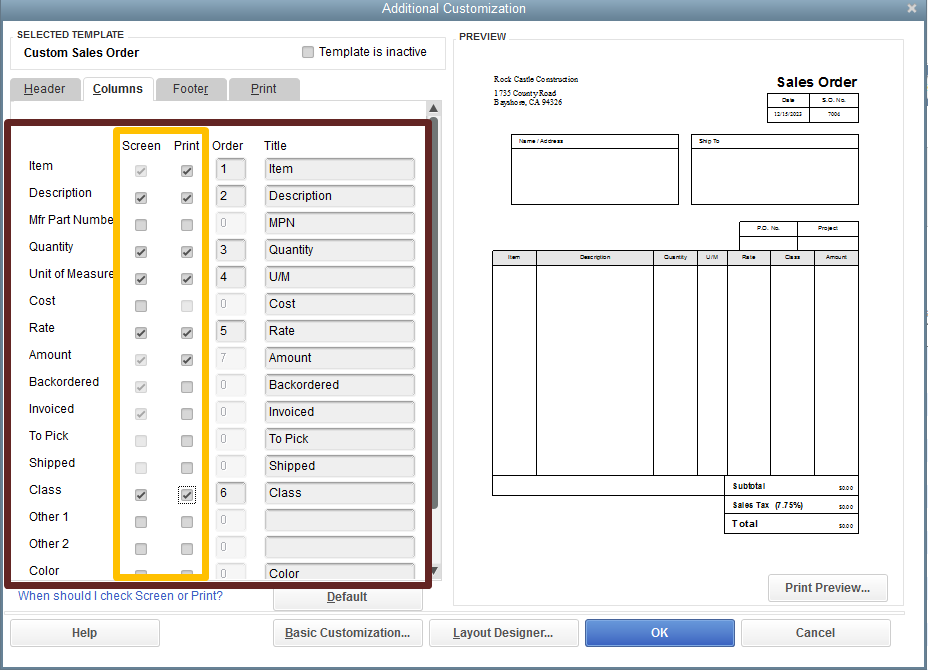
Task: Click the Order field for Class
Action: tap(231, 493)
